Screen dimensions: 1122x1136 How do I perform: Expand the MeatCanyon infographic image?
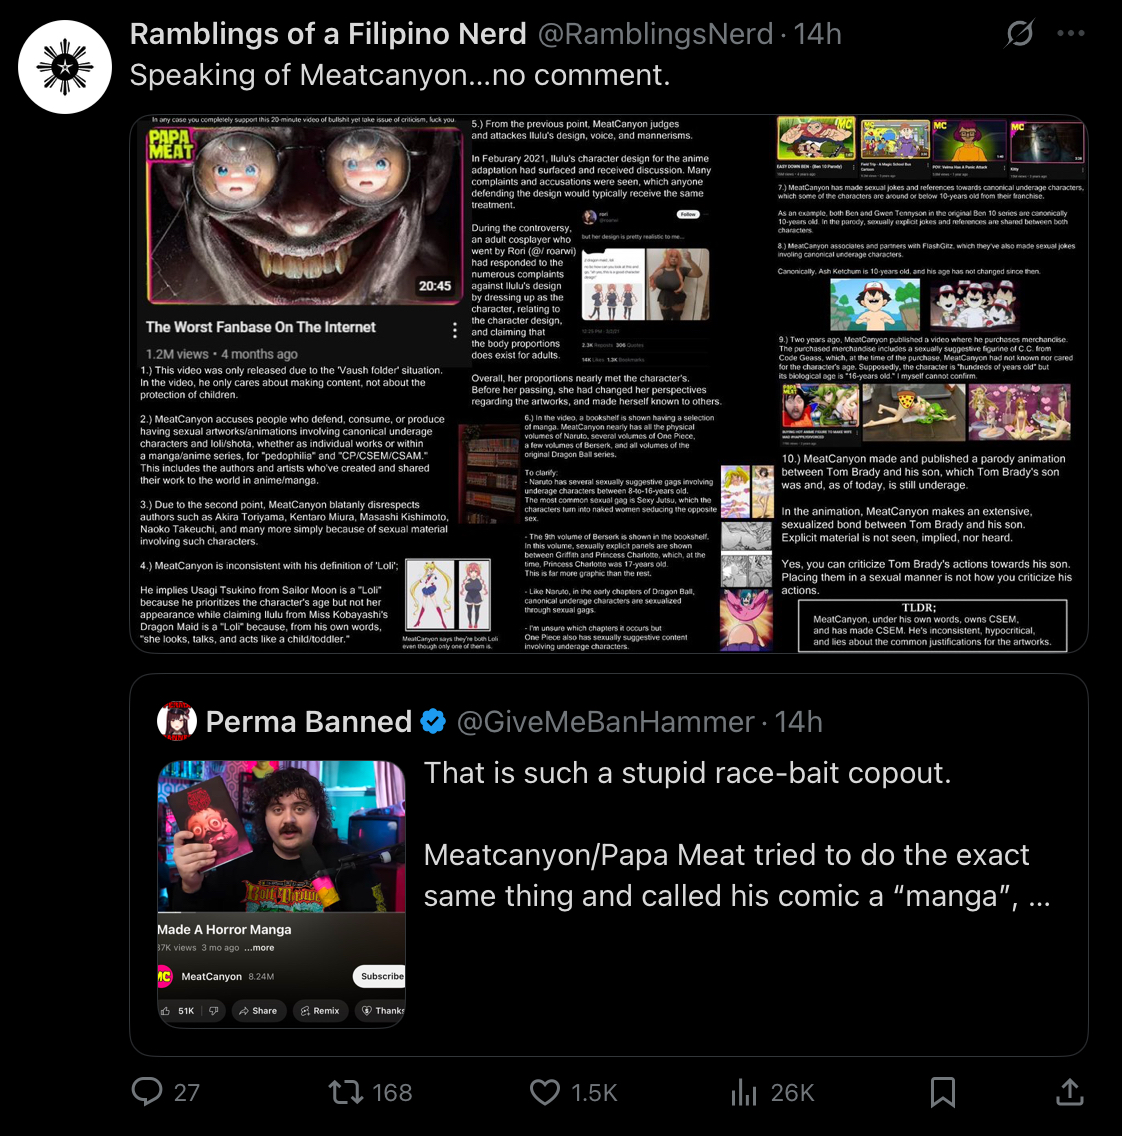point(608,383)
